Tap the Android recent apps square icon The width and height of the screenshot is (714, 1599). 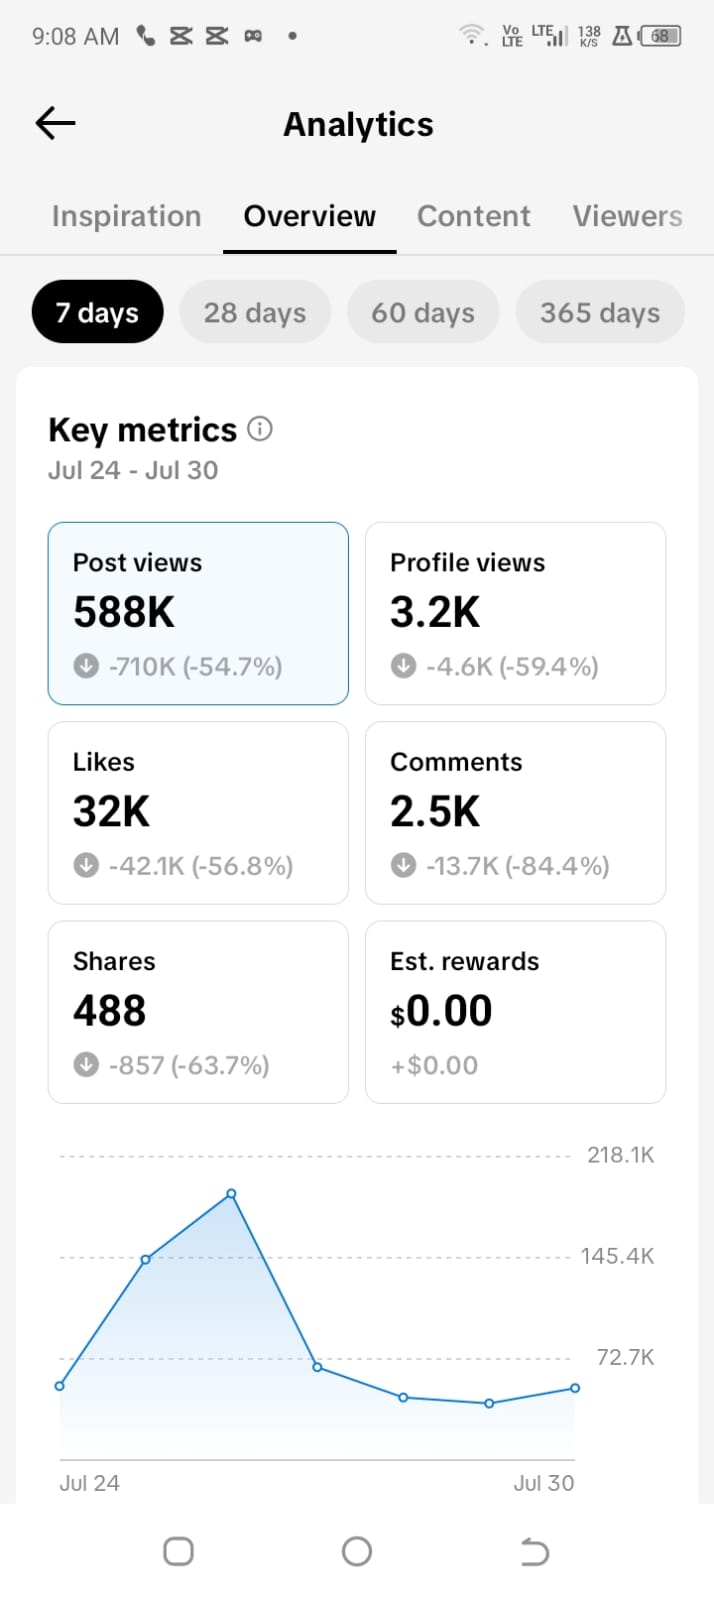[178, 1551]
